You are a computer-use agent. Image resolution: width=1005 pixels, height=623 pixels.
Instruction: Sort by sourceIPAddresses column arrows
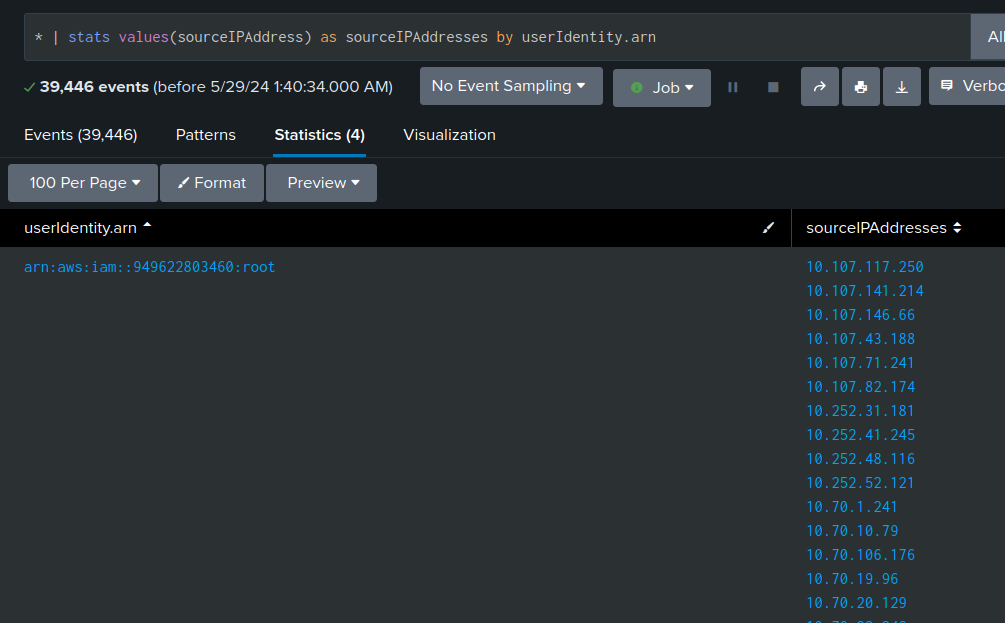(x=957, y=228)
